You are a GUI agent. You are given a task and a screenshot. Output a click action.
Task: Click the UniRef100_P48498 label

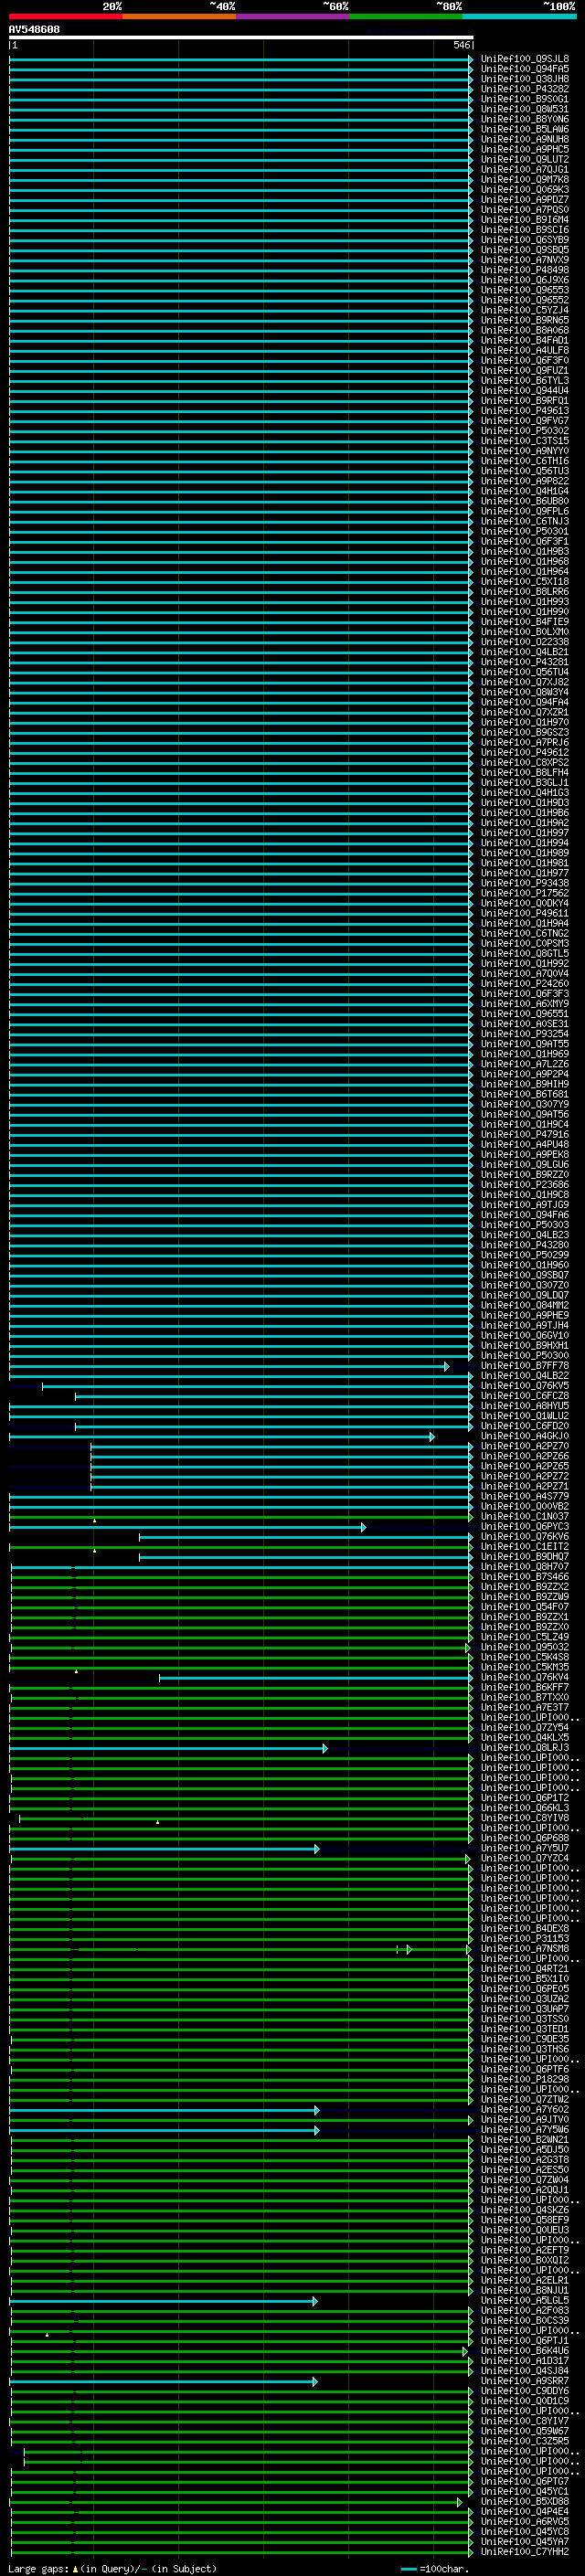tap(524, 270)
